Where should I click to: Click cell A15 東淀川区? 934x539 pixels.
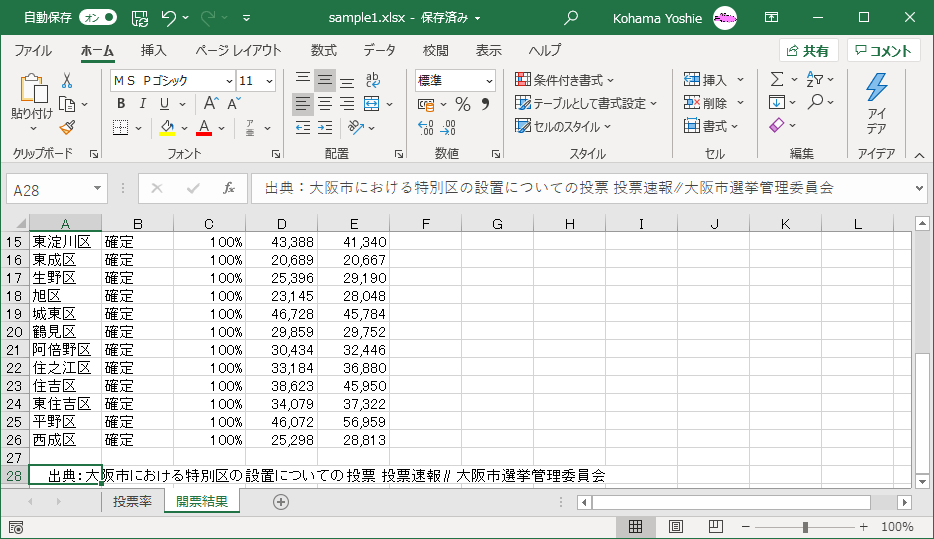tap(66, 242)
